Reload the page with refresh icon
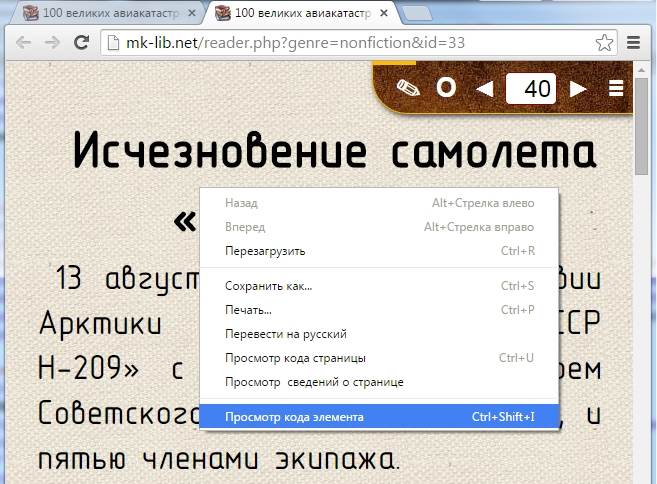This screenshot has width=657, height=484. pyautogui.click(x=81, y=42)
